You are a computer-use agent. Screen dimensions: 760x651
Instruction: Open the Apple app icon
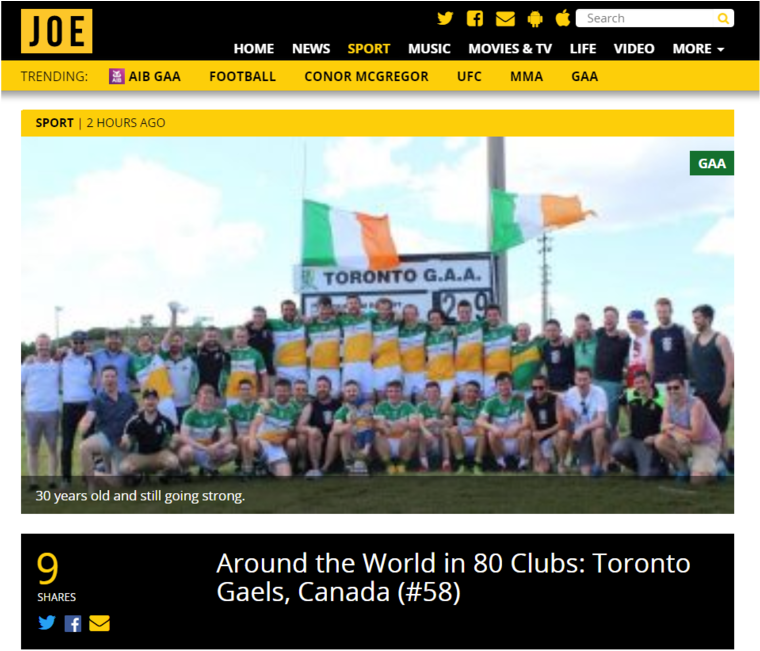click(x=562, y=18)
